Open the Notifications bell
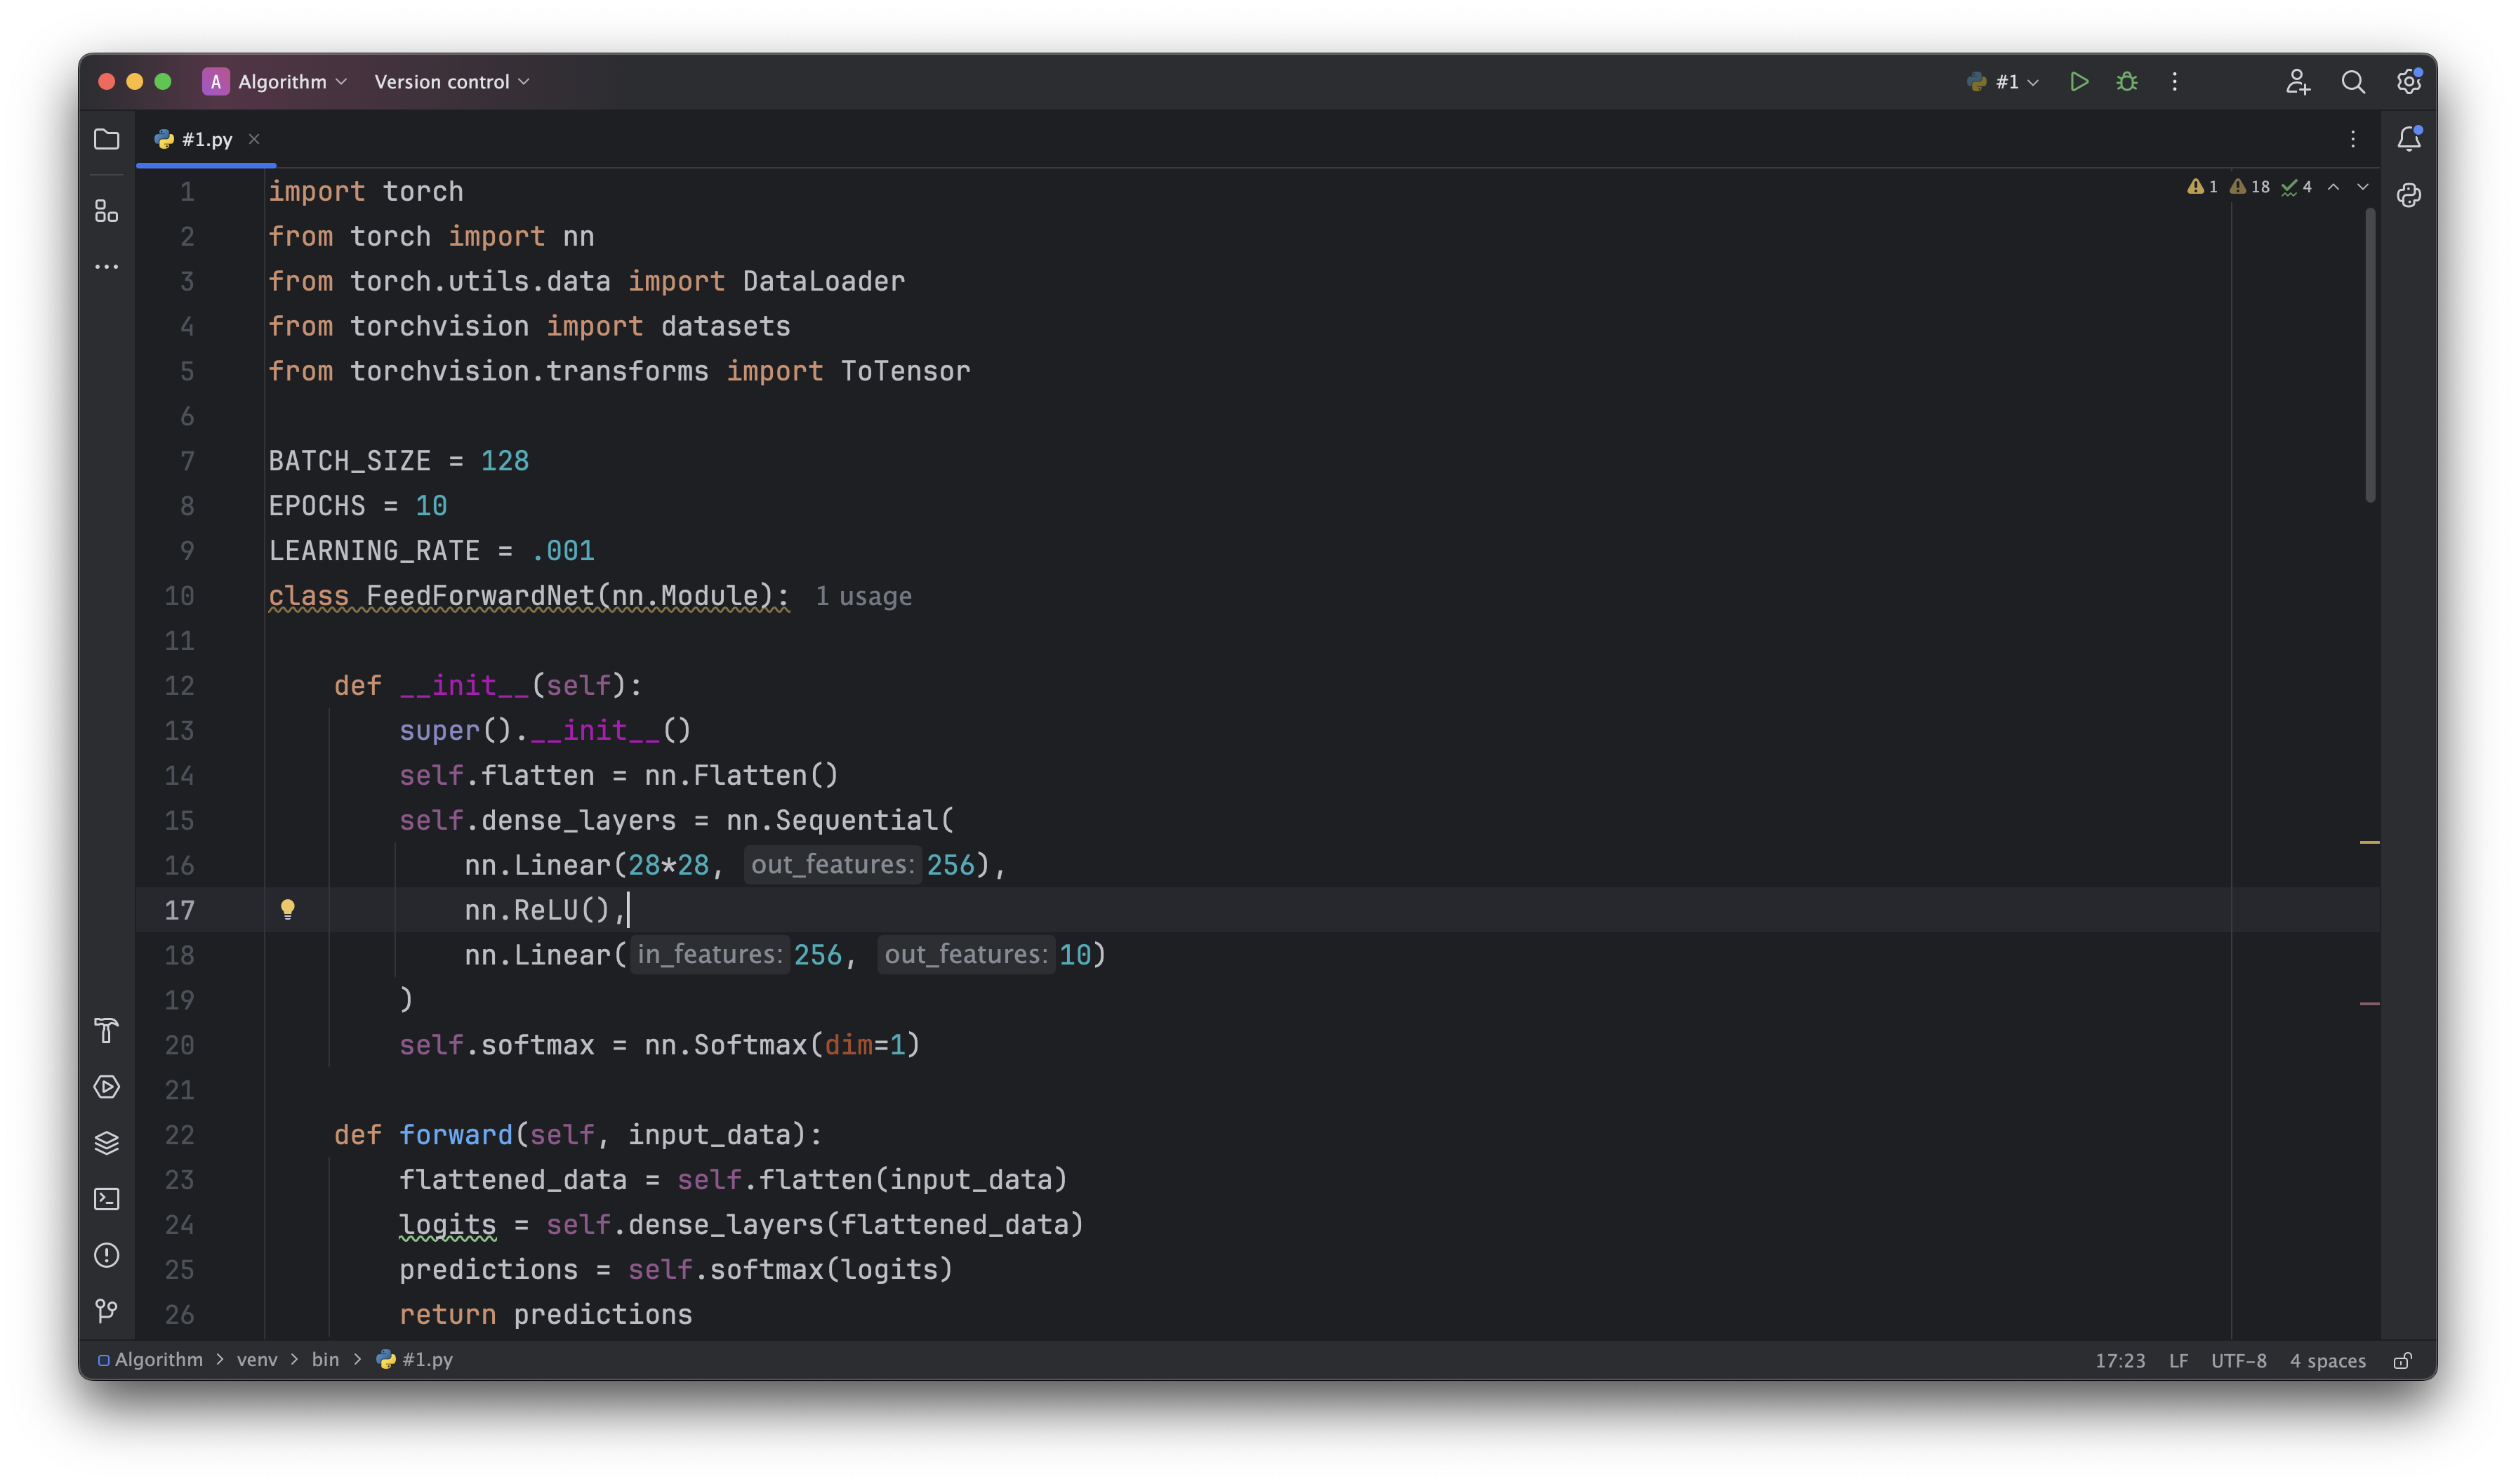The image size is (2516, 1484). [x=2409, y=139]
